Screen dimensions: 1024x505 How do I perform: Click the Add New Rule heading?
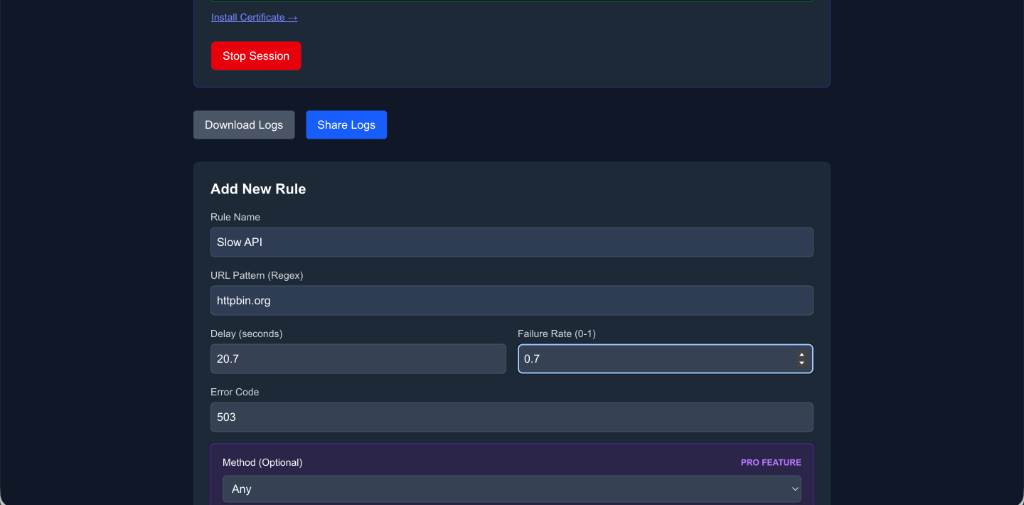click(x=258, y=189)
